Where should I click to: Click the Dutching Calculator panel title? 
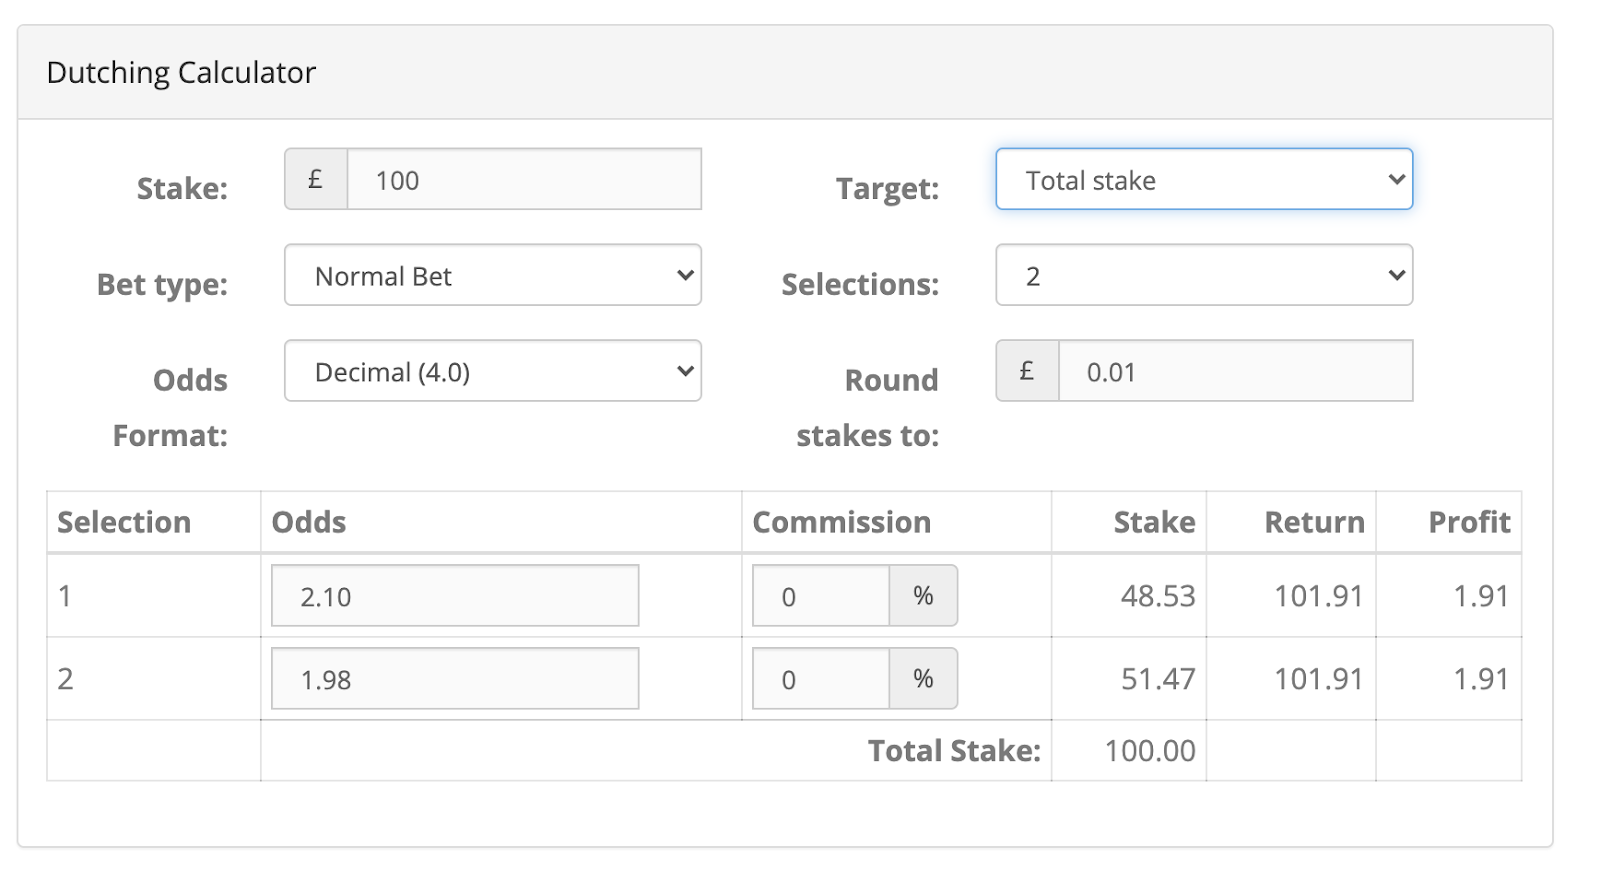tap(181, 73)
